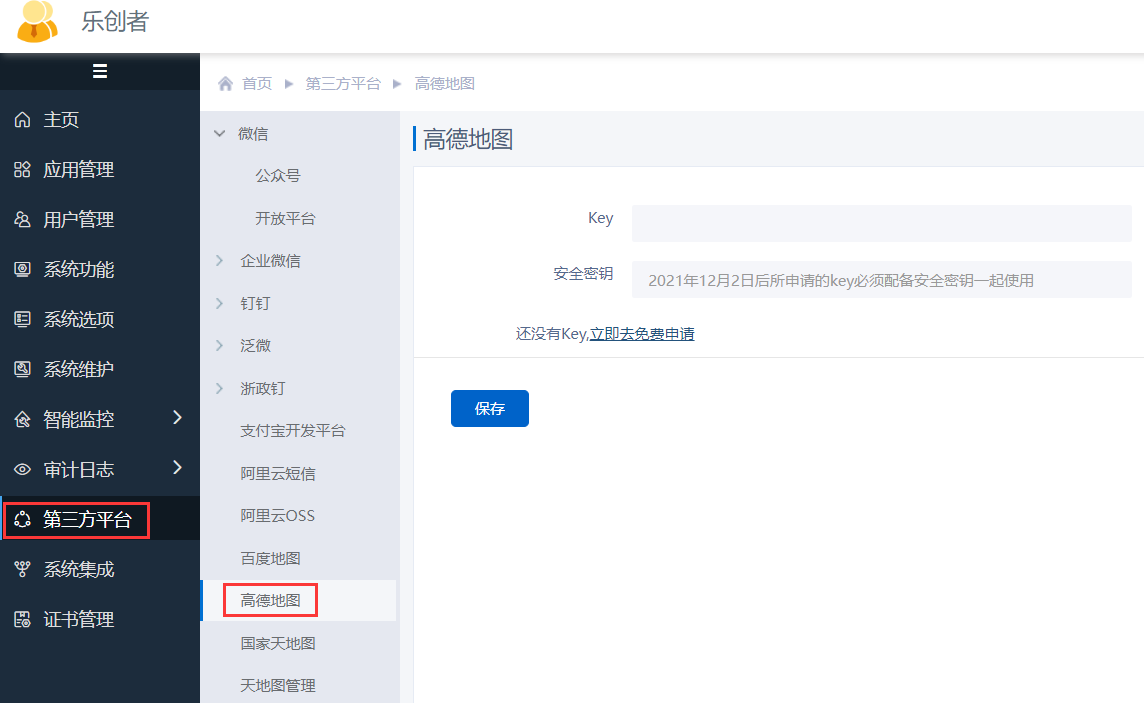Expand the 审计日志 submenu arrow
The image size is (1144, 703).
pos(177,468)
